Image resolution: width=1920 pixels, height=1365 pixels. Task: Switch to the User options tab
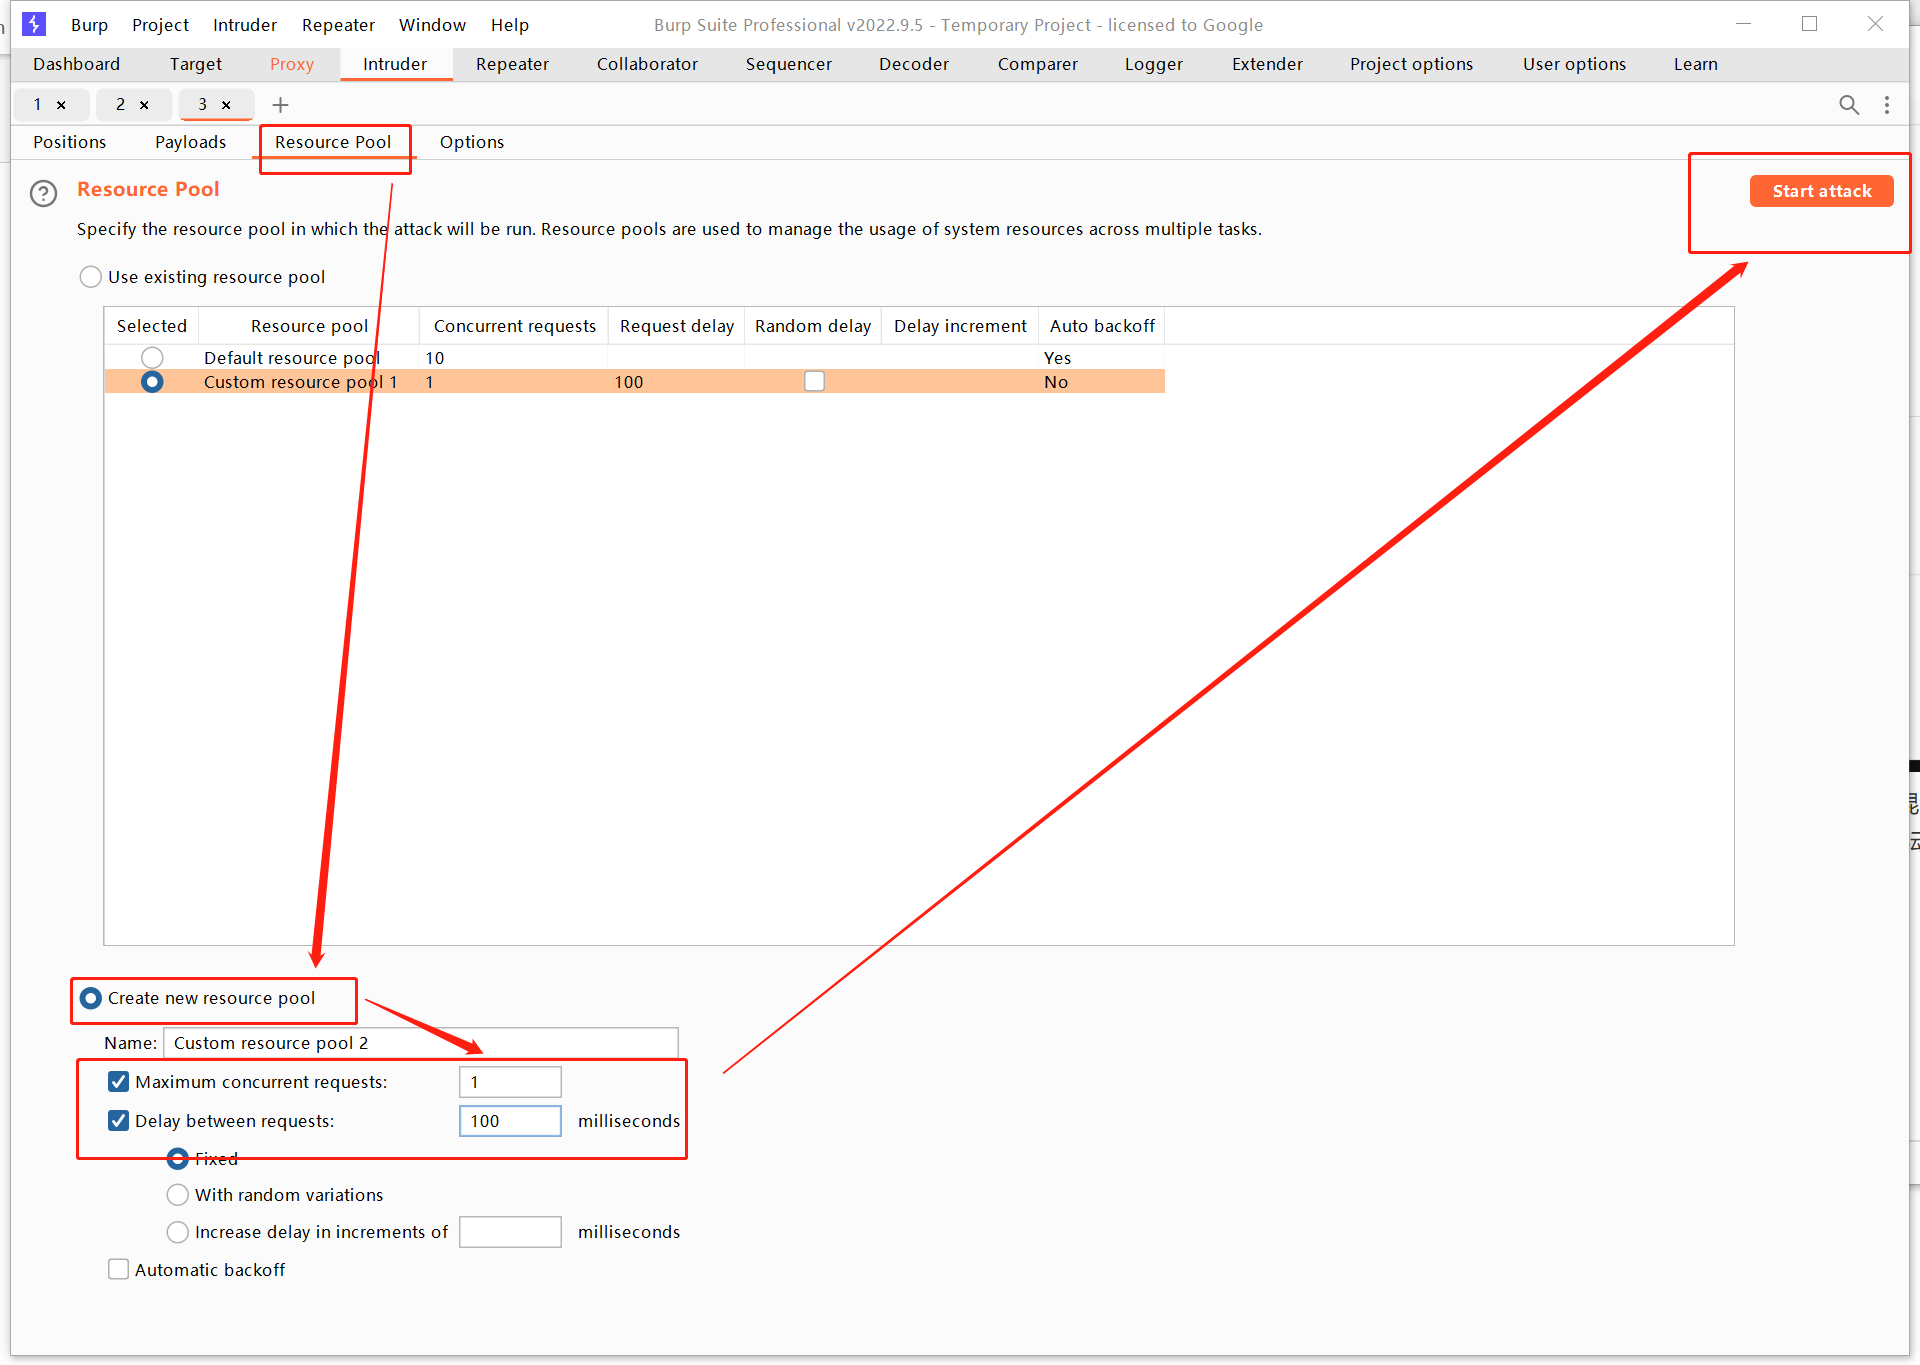1574,64
